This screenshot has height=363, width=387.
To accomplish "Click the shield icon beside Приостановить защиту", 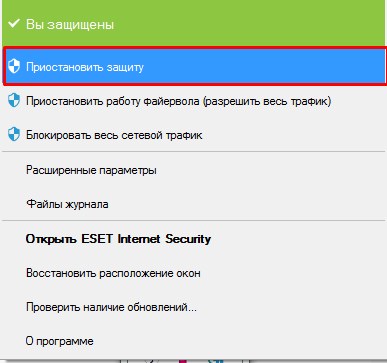I will coord(14,66).
